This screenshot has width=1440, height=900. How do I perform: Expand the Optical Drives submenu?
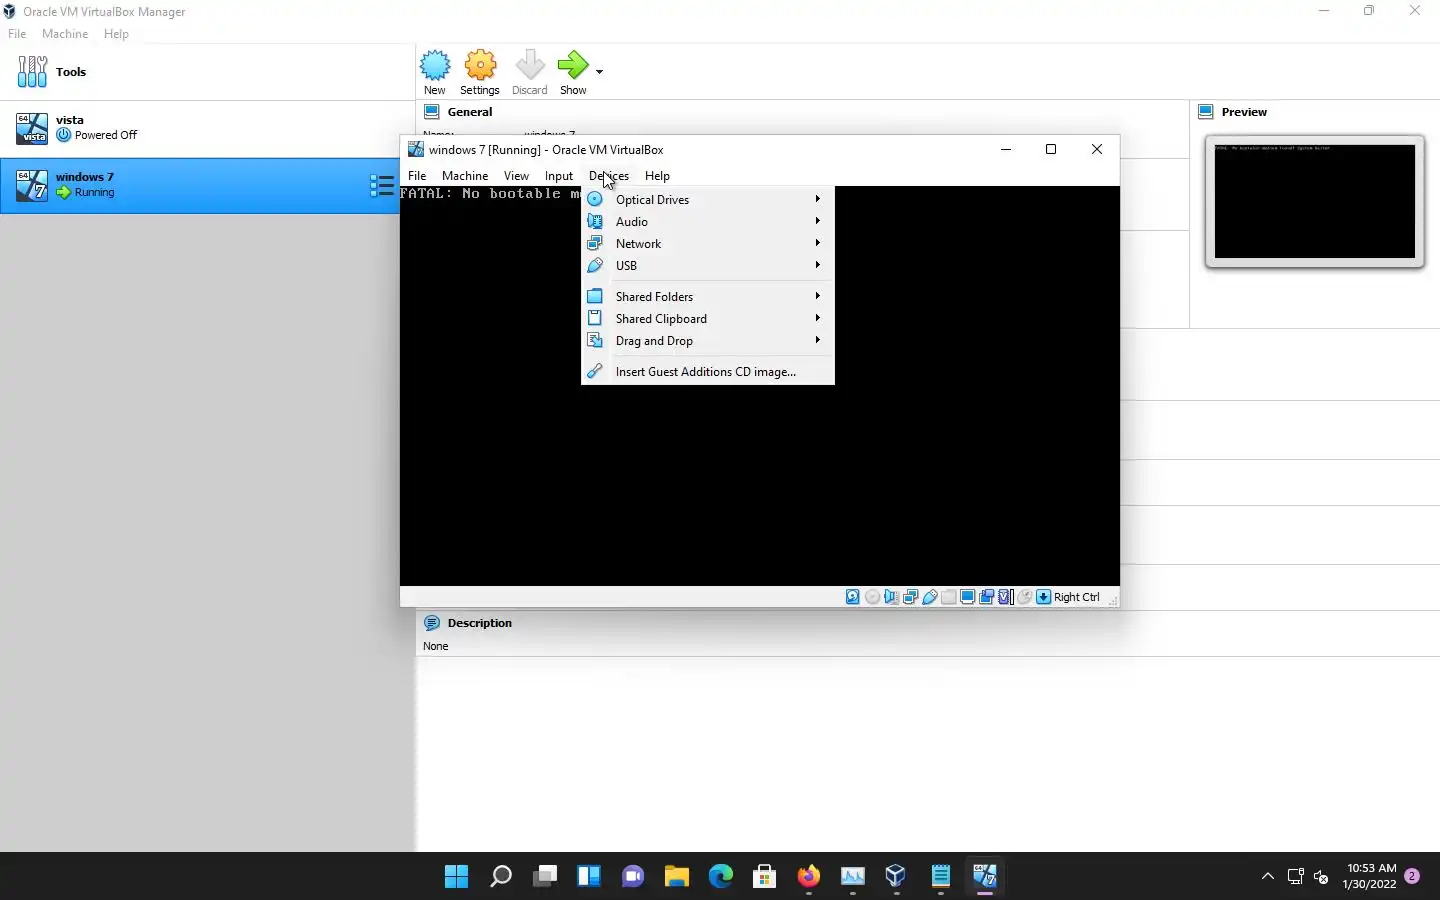point(708,199)
